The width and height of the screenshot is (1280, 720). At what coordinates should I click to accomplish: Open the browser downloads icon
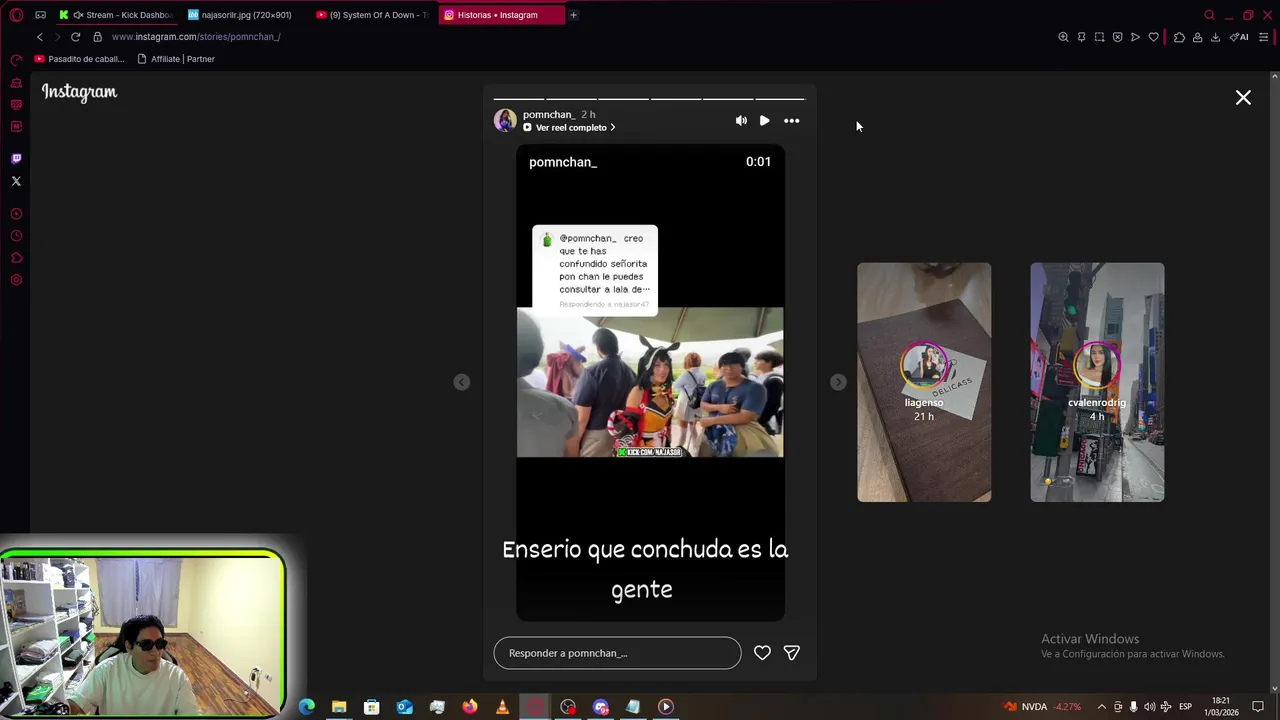[1215, 37]
